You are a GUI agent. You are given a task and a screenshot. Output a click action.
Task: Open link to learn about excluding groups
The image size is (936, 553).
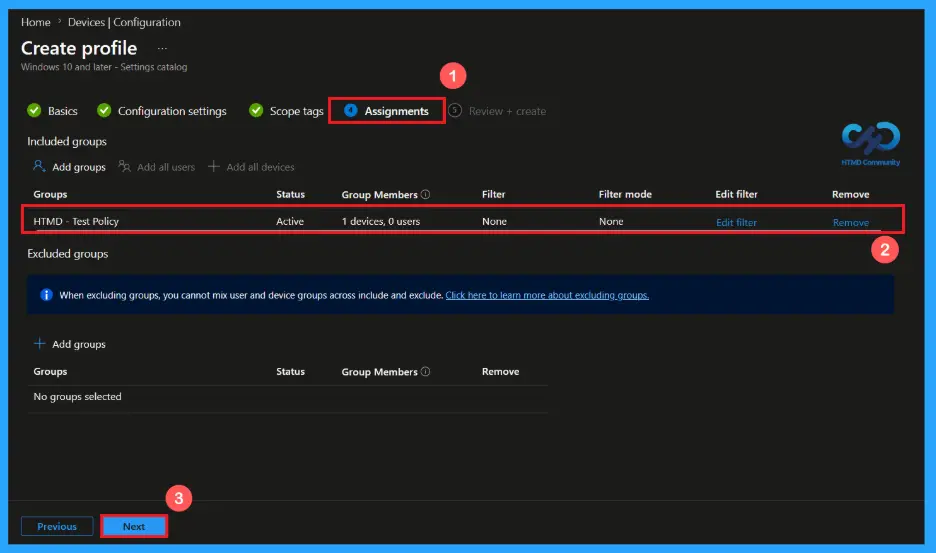(547, 295)
